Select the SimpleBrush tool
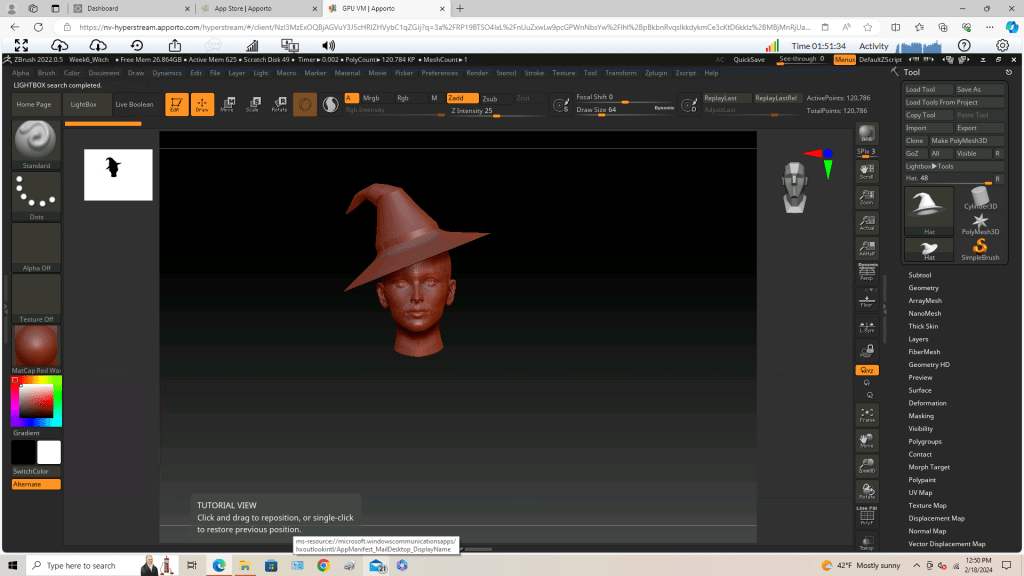Viewport: 1024px width, 576px height. point(978,248)
